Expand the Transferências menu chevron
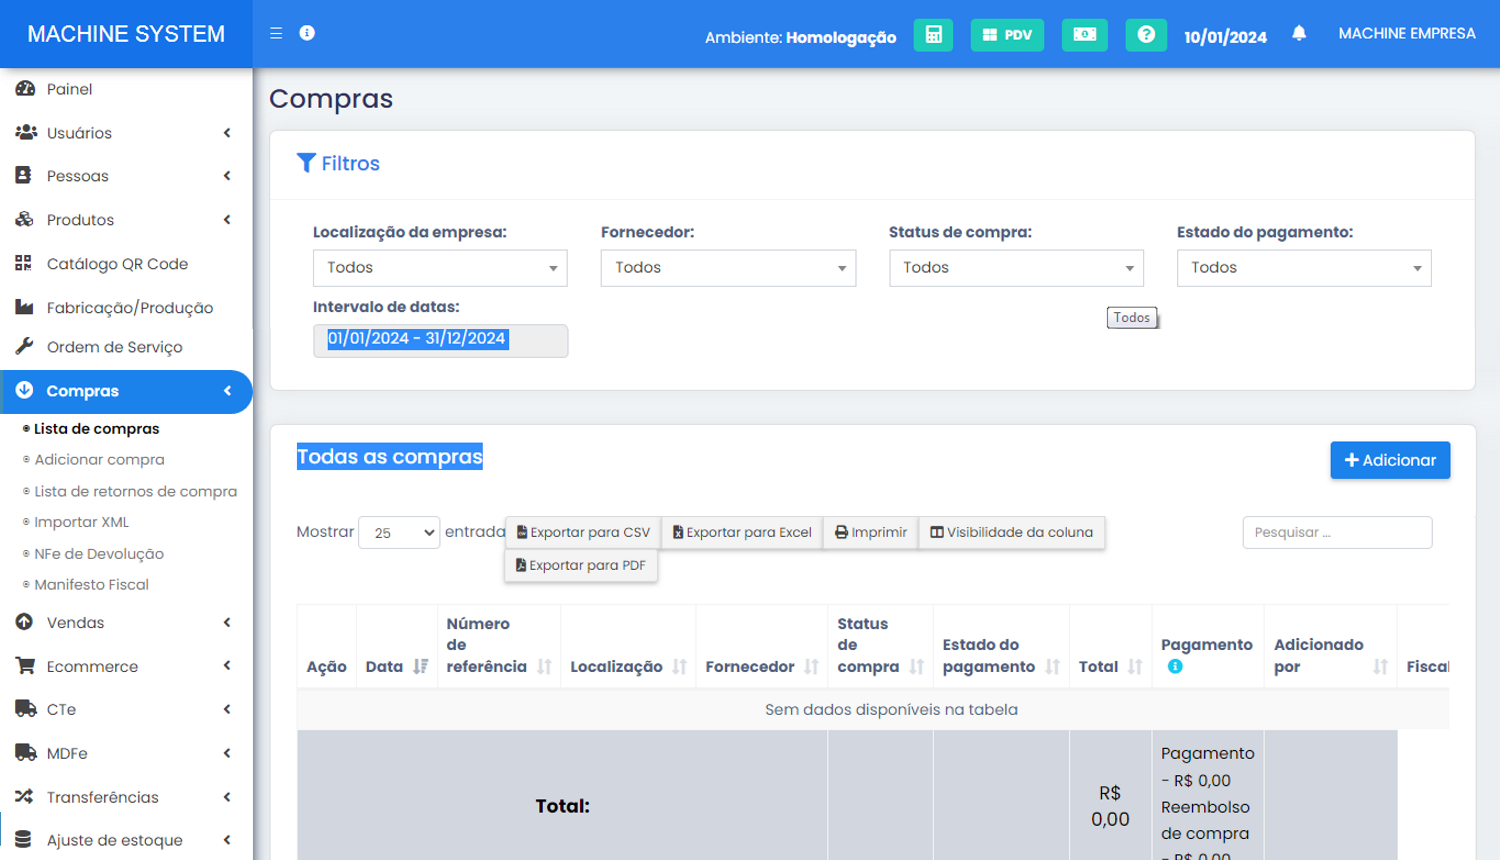1500x860 pixels. coord(227,796)
